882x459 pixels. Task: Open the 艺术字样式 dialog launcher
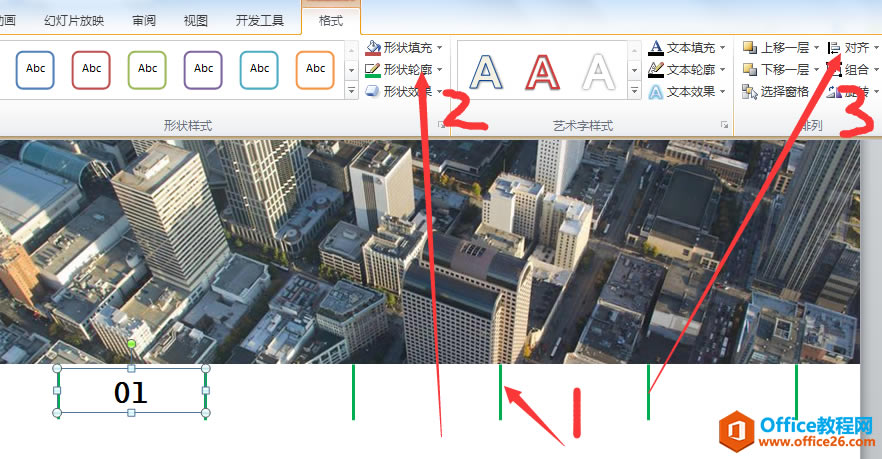[x=724, y=125]
